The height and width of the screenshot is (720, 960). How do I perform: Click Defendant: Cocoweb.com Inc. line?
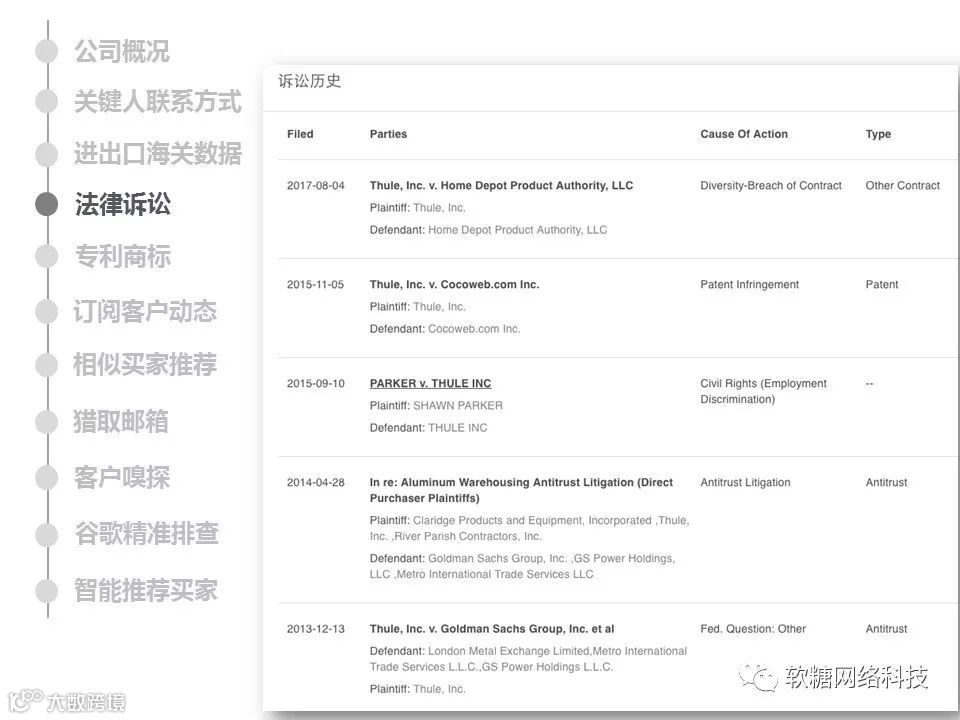pos(444,329)
